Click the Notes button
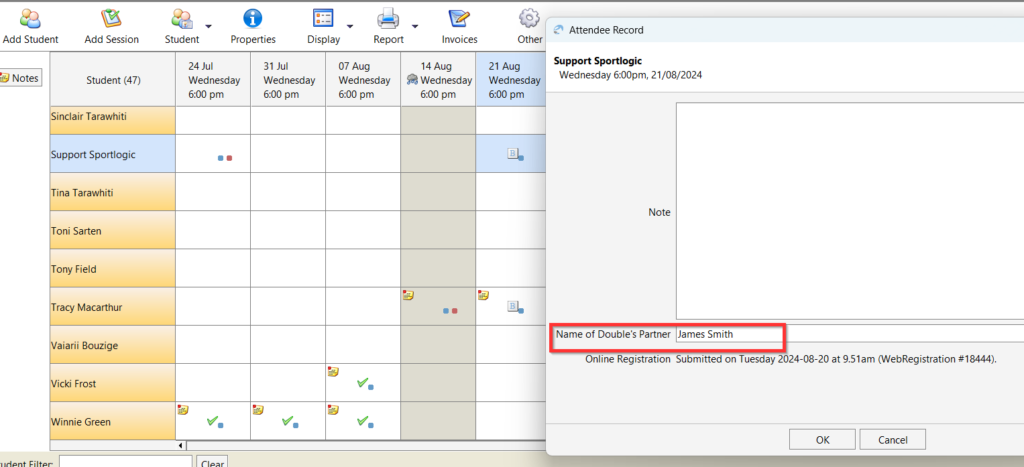Screen dimensions: 1024x467 coord(20,78)
